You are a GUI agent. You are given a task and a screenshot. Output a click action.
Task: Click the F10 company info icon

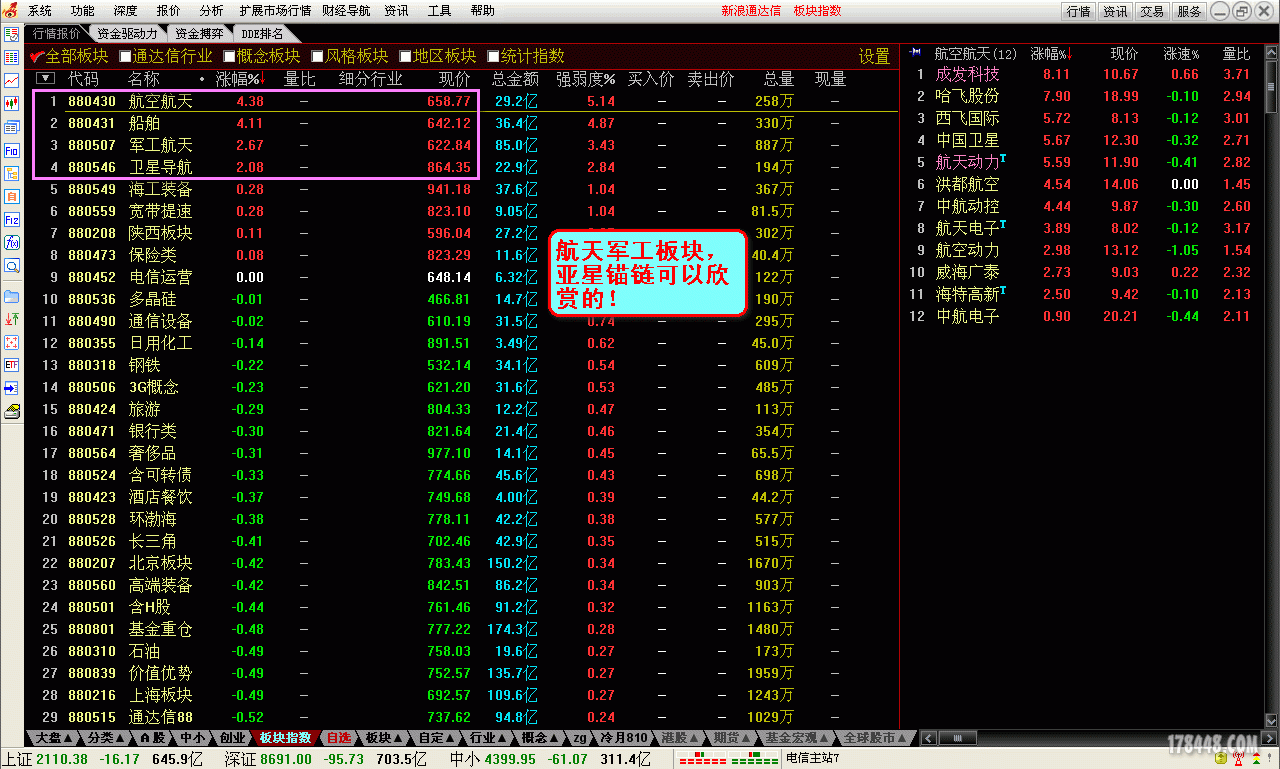click(x=11, y=150)
